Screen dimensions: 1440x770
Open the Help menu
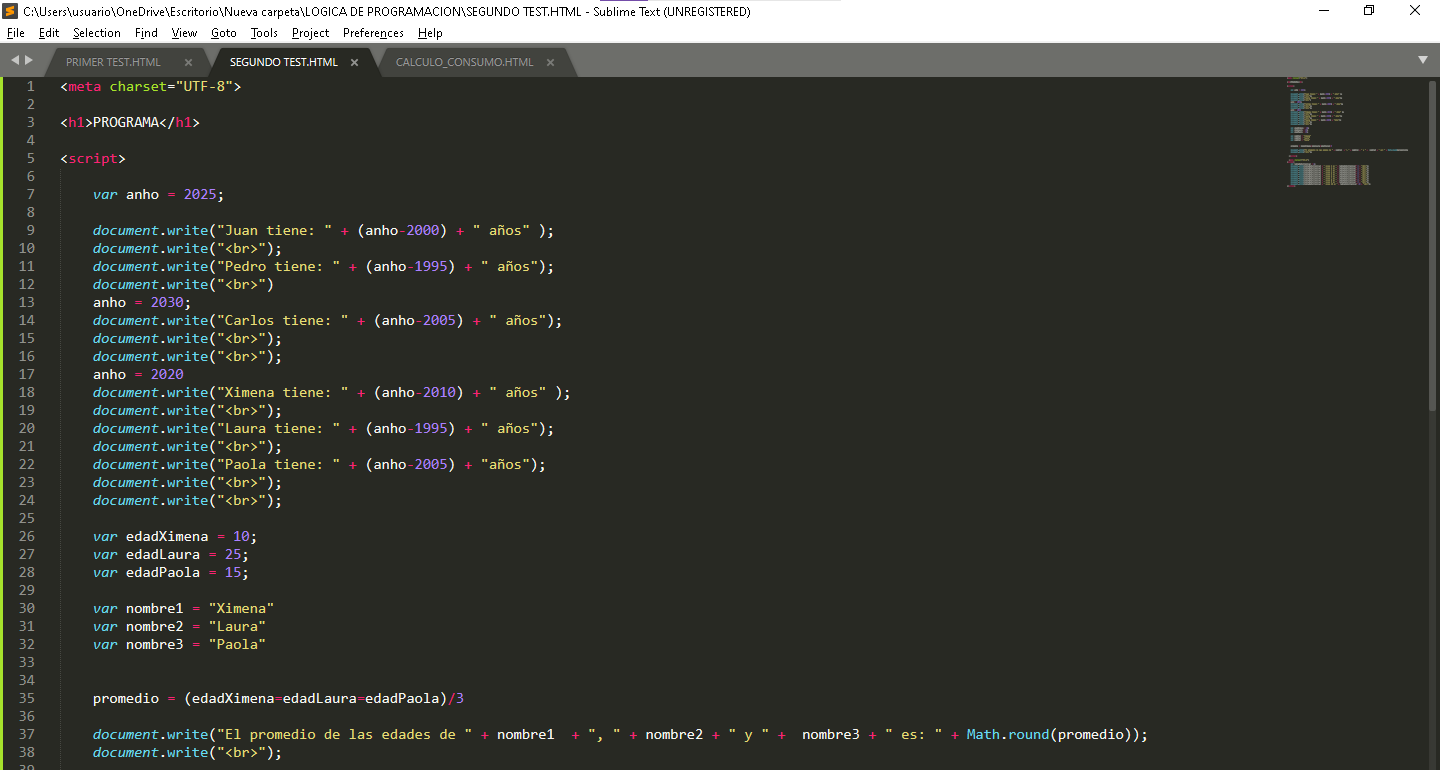pyautogui.click(x=430, y=33)
